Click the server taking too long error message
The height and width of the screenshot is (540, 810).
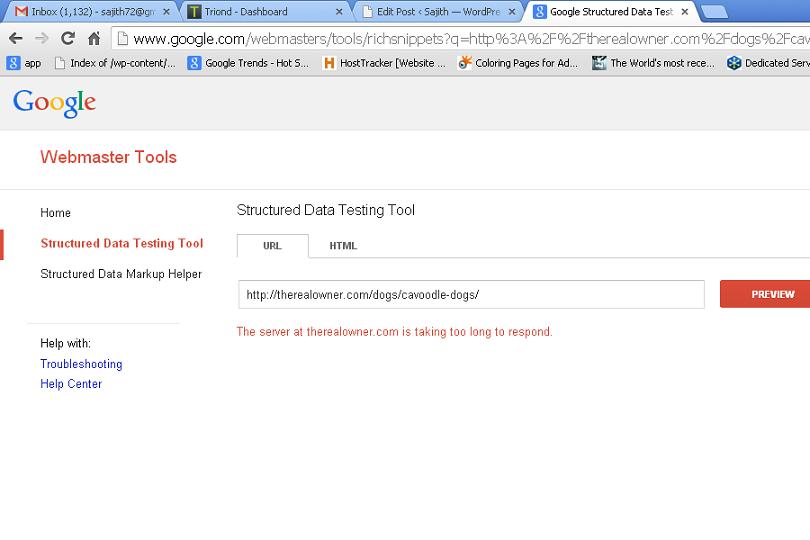[394, 332]
